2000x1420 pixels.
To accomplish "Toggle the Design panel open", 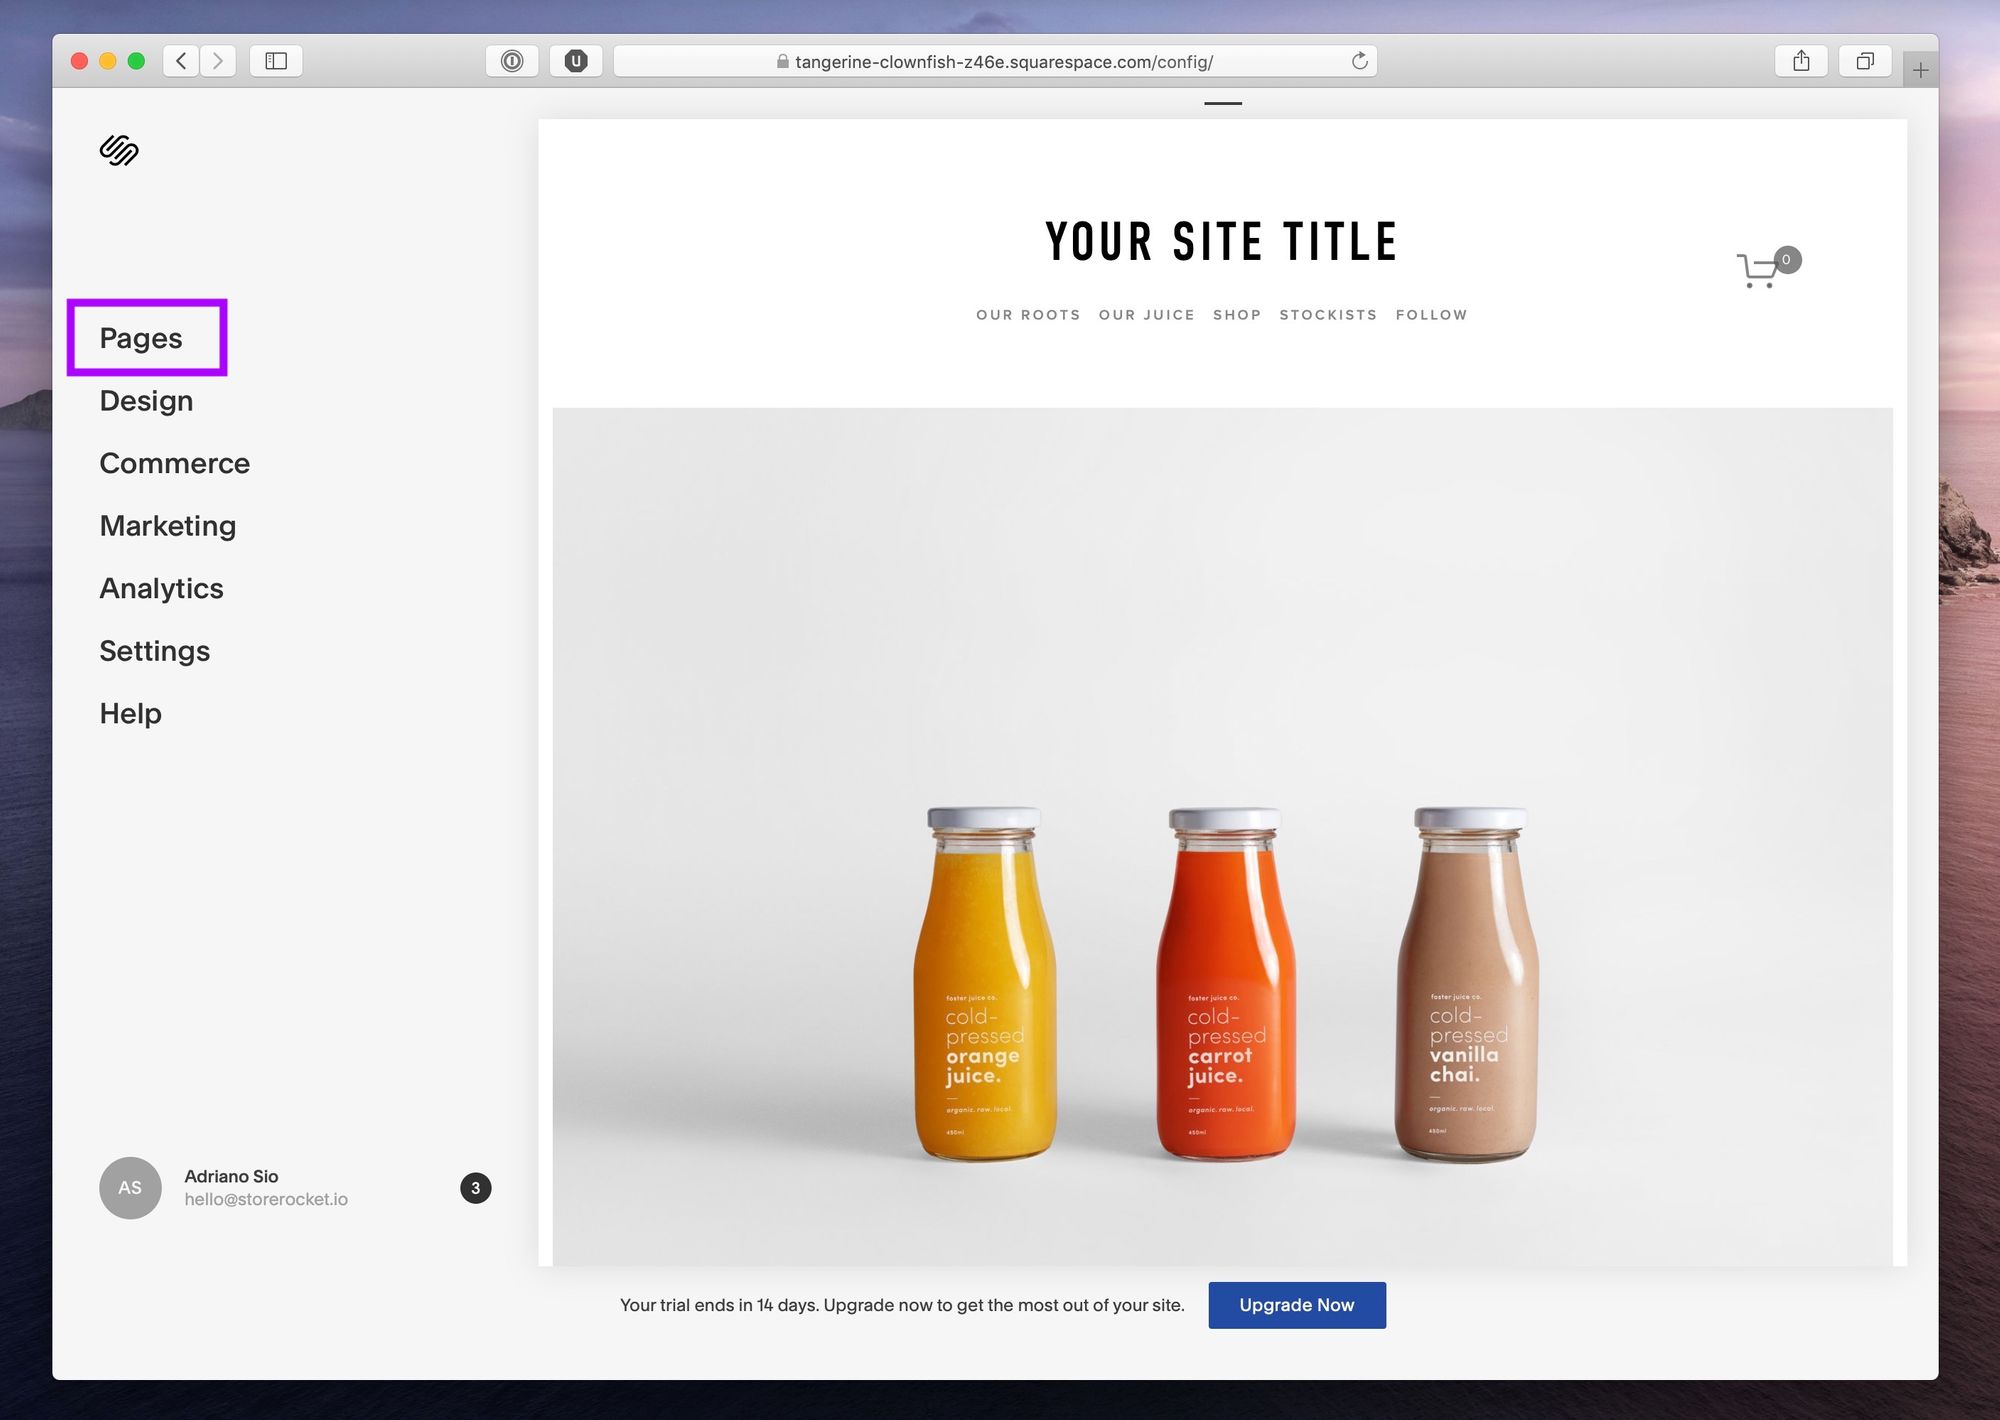I will pyautogui.click(x=144, y=400).
